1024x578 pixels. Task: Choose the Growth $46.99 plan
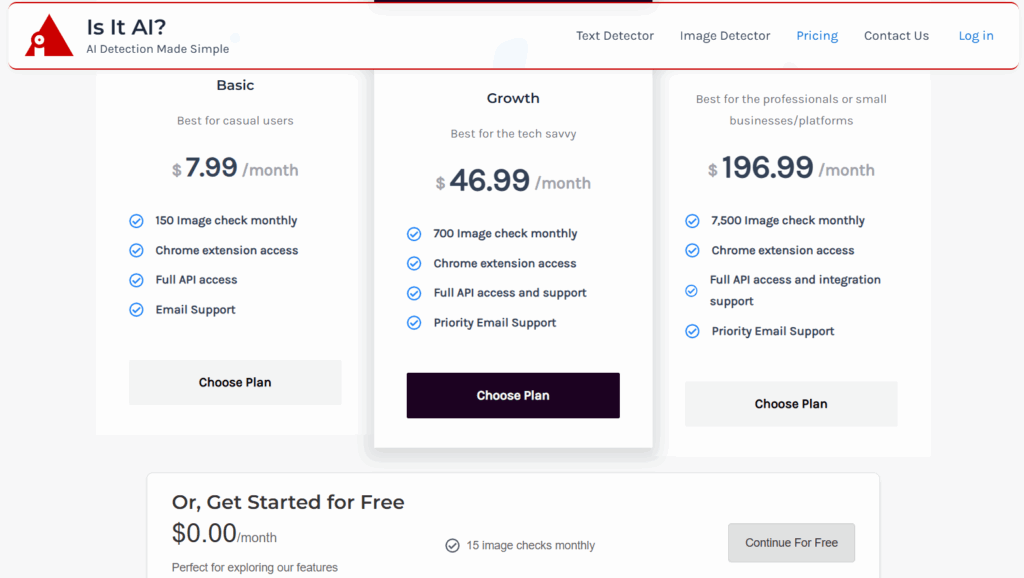(513, 395)
